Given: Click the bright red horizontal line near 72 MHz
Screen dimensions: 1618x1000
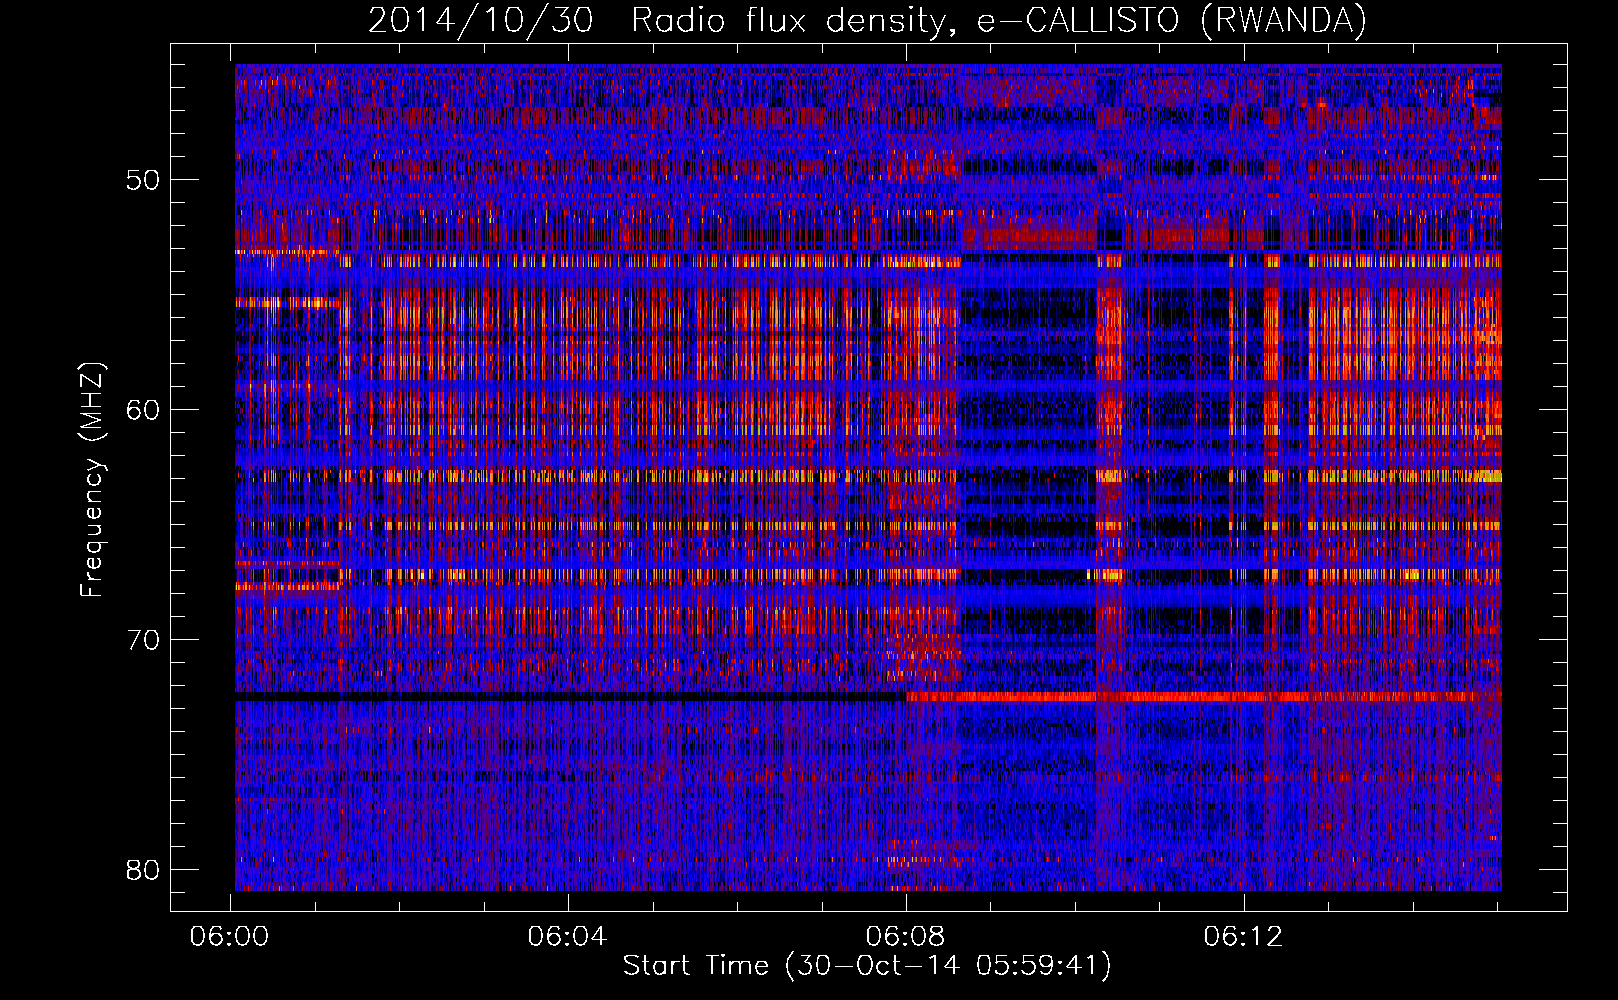Looking at the screenshot, I should [1204, 696].
